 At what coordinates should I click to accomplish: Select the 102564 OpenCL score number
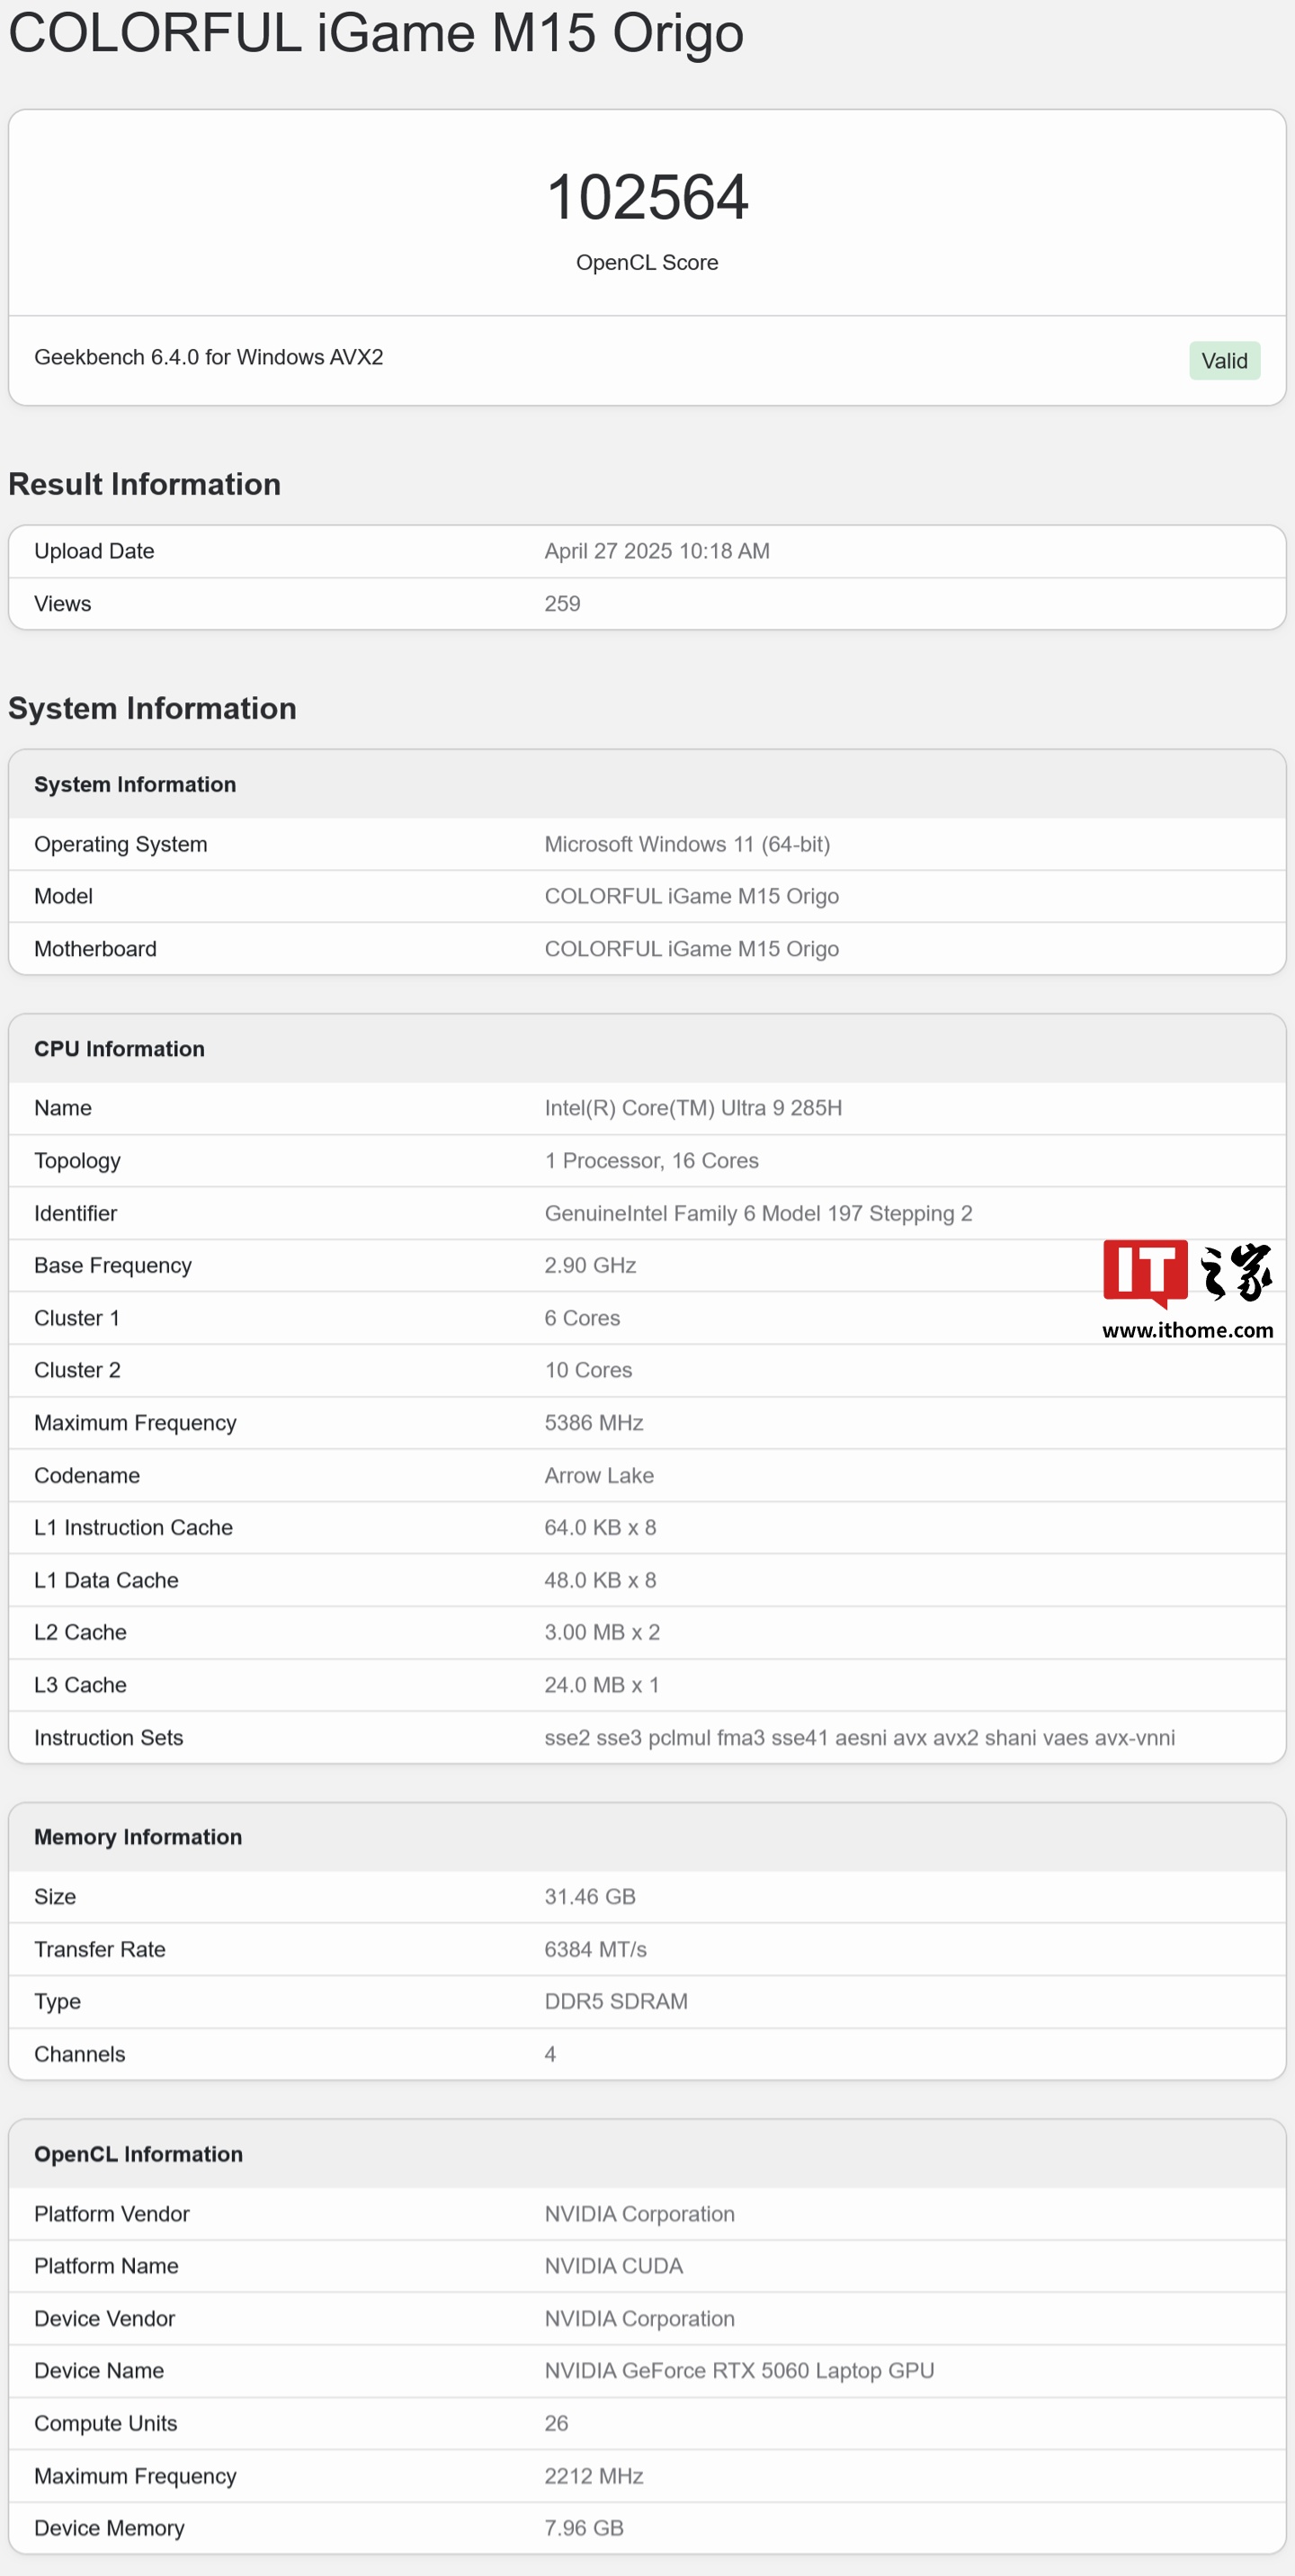point(647,197)
